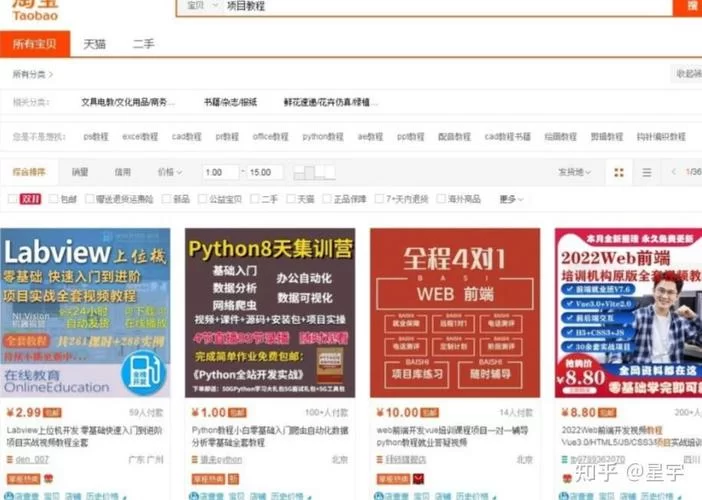Go to previous results page arrow
Image resolution: width=702 pixels, height=500 pixels.
pyautogui.click(x=673, y=172)
